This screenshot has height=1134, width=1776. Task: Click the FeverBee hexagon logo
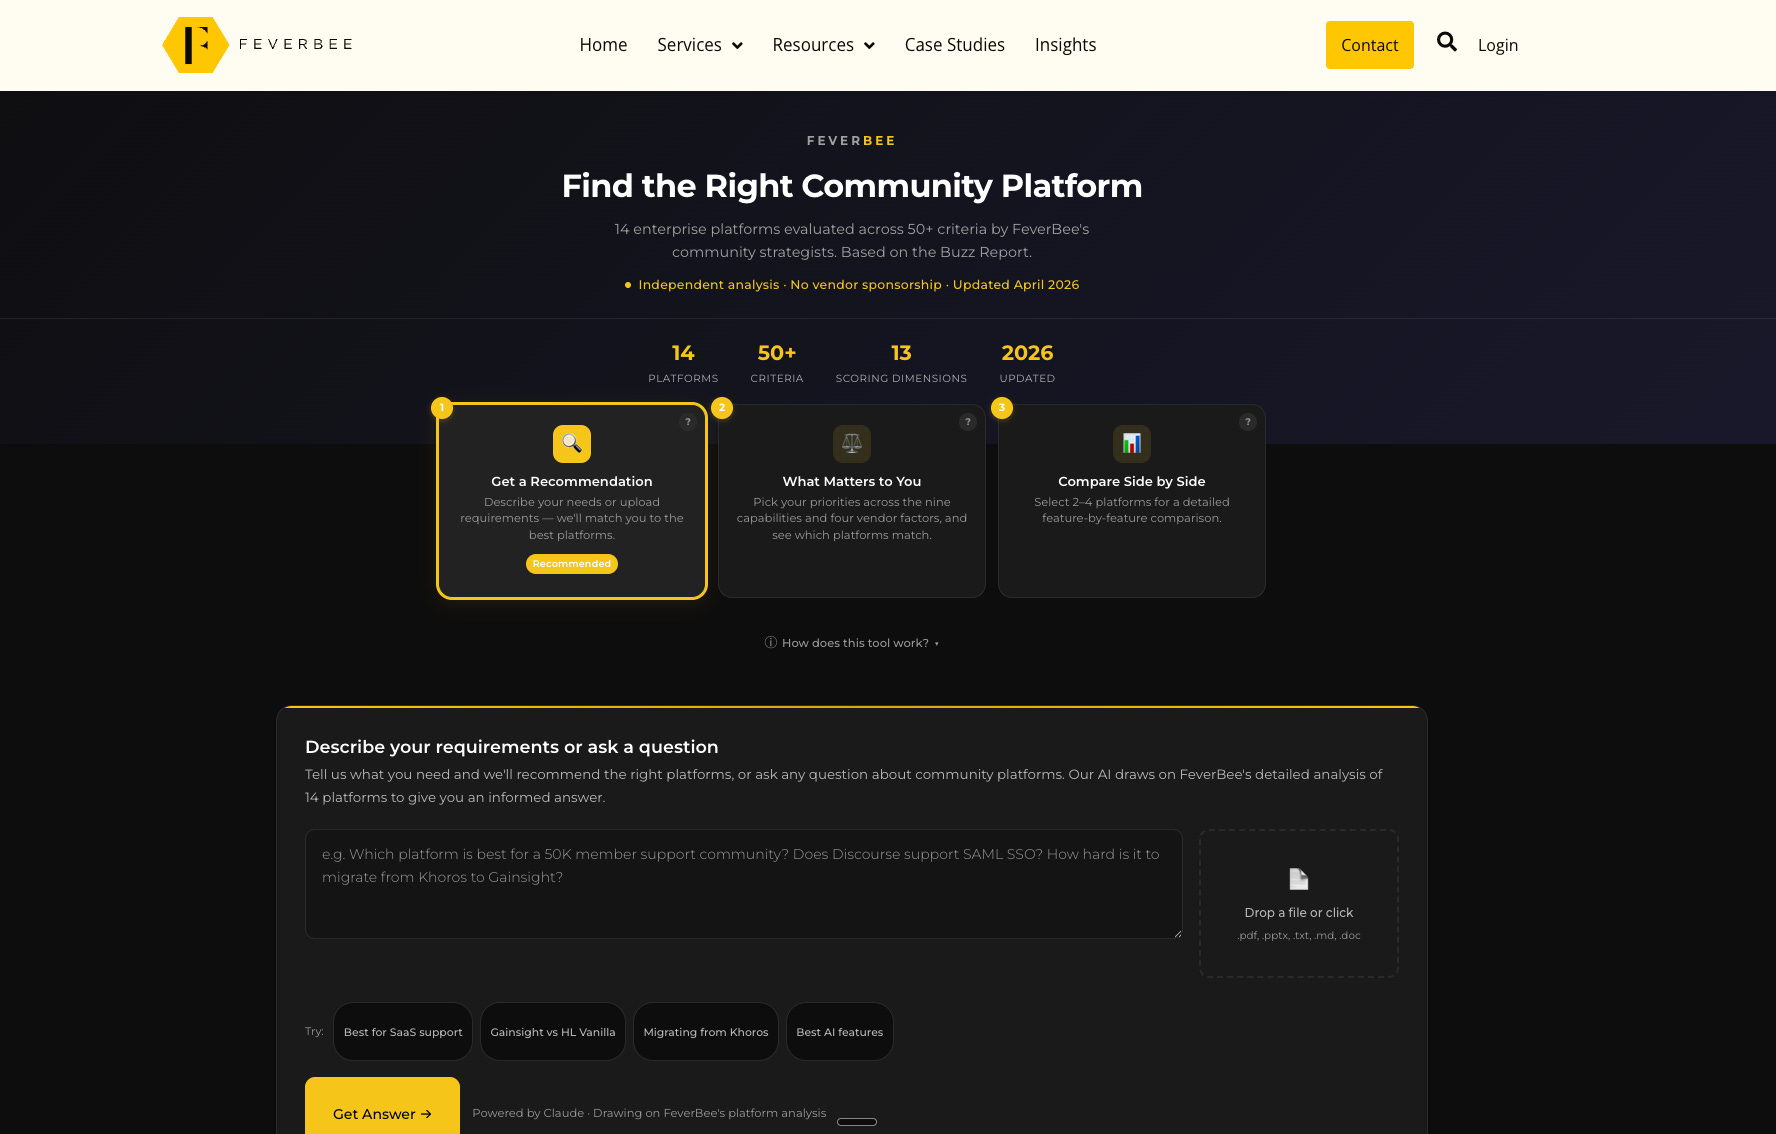[195, 45]
